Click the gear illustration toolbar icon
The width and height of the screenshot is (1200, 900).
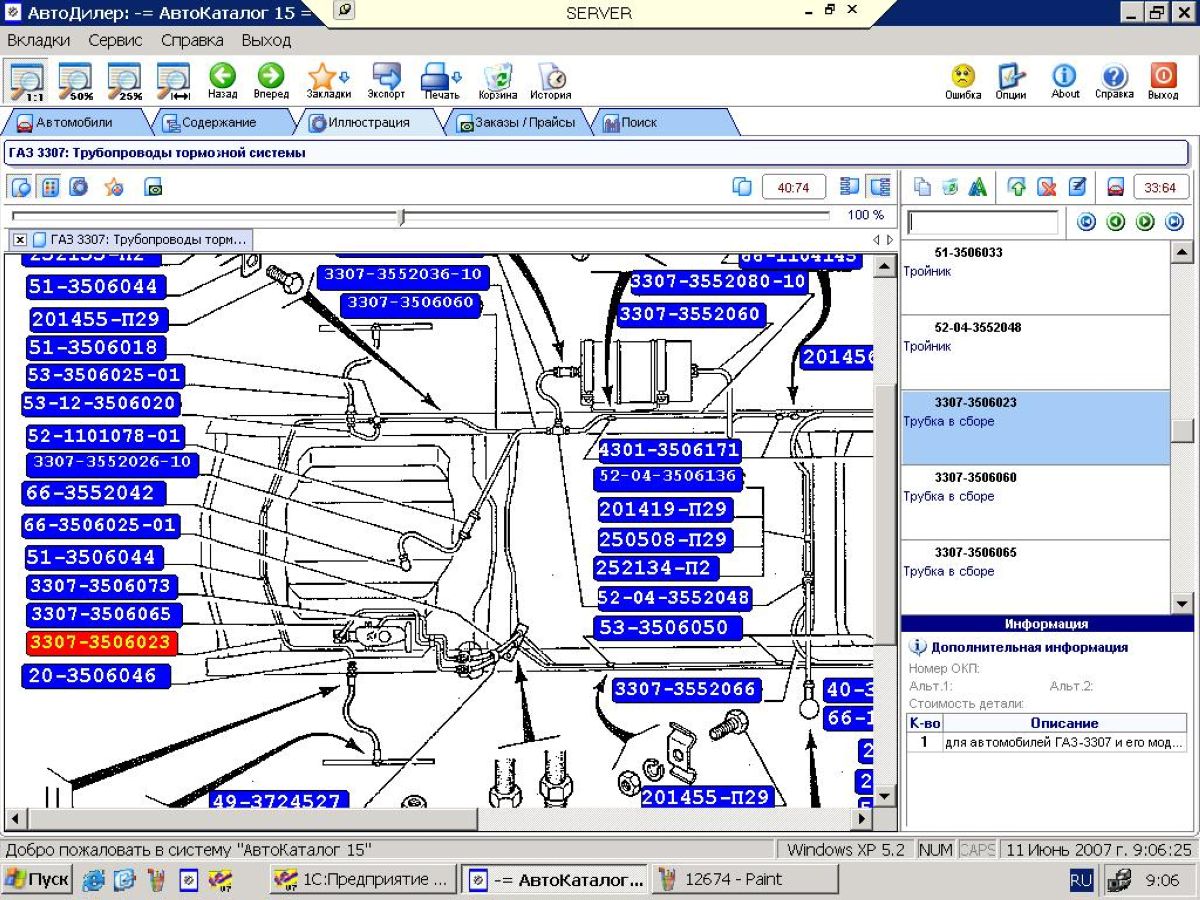(x=78, y=187)
